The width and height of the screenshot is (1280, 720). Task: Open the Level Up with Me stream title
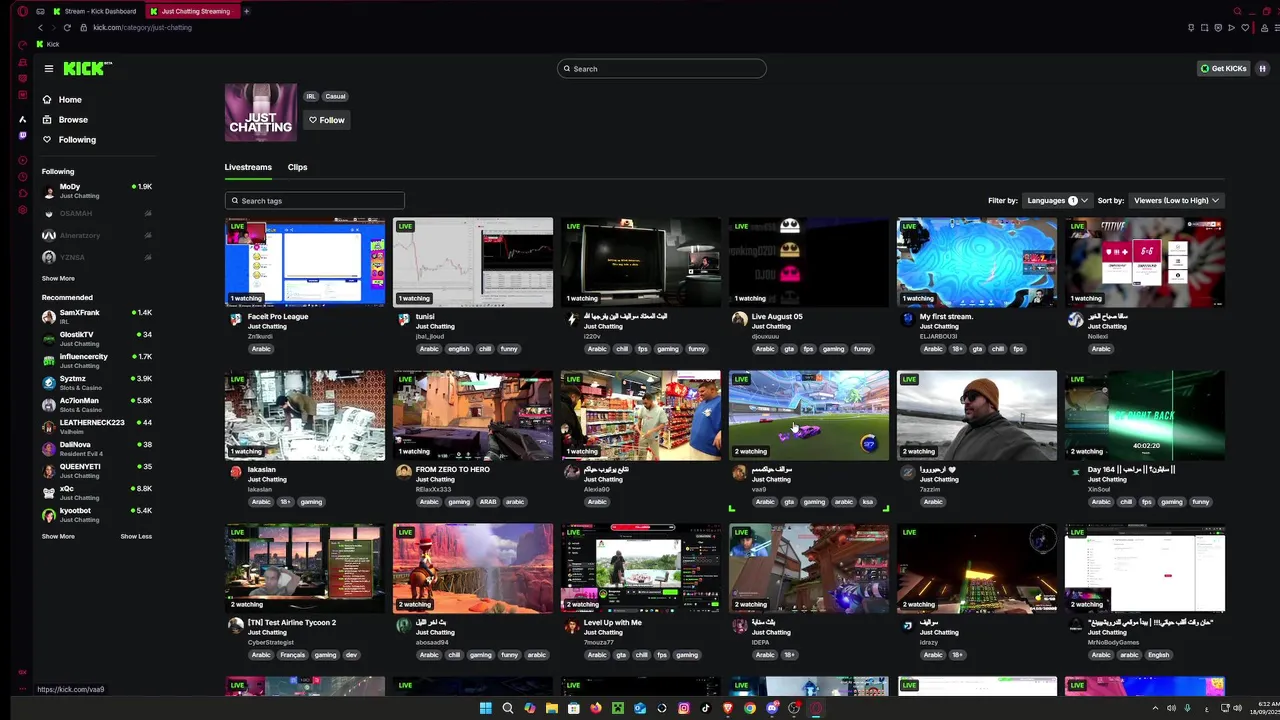tap(613, 623)
